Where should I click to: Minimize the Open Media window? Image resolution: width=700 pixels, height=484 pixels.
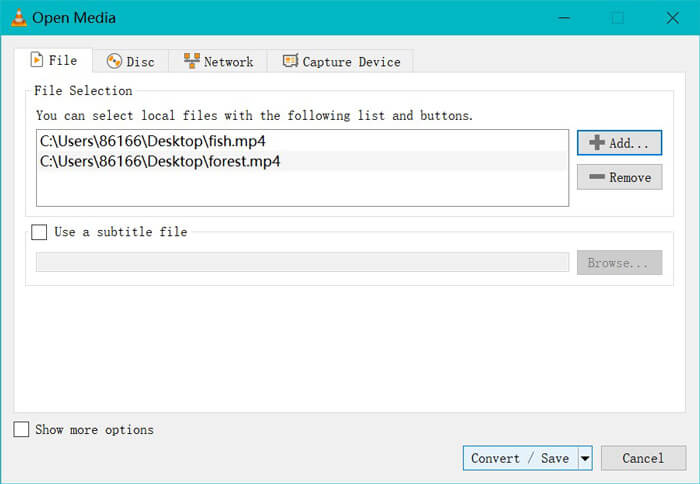[564, 18]
